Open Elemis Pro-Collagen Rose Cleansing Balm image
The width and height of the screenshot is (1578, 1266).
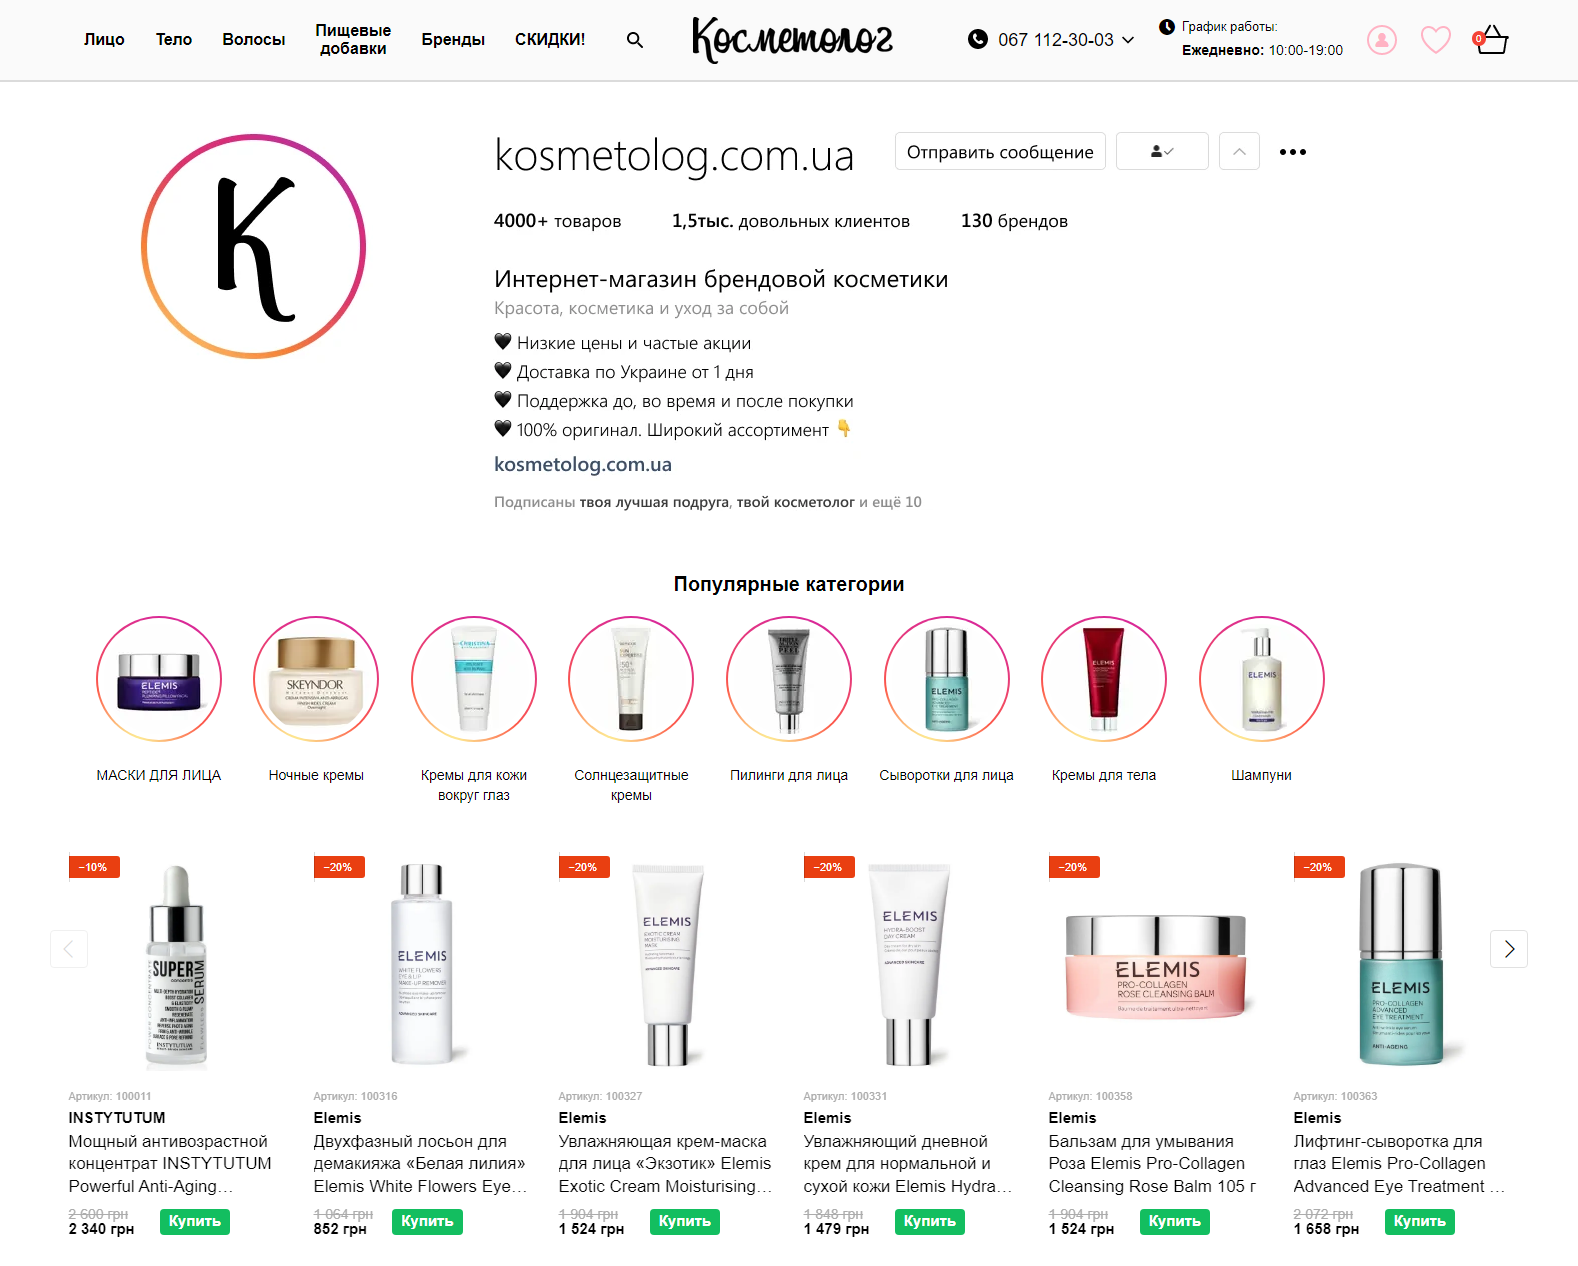pos(1156,965)
